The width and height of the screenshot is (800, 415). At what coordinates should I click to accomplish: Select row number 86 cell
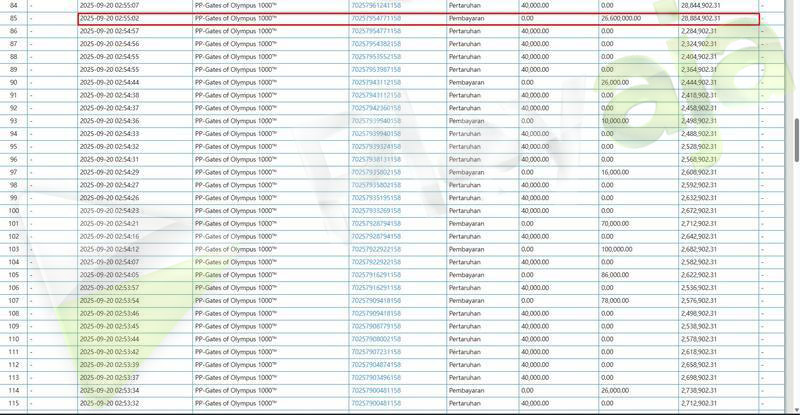tap(14, 31)
